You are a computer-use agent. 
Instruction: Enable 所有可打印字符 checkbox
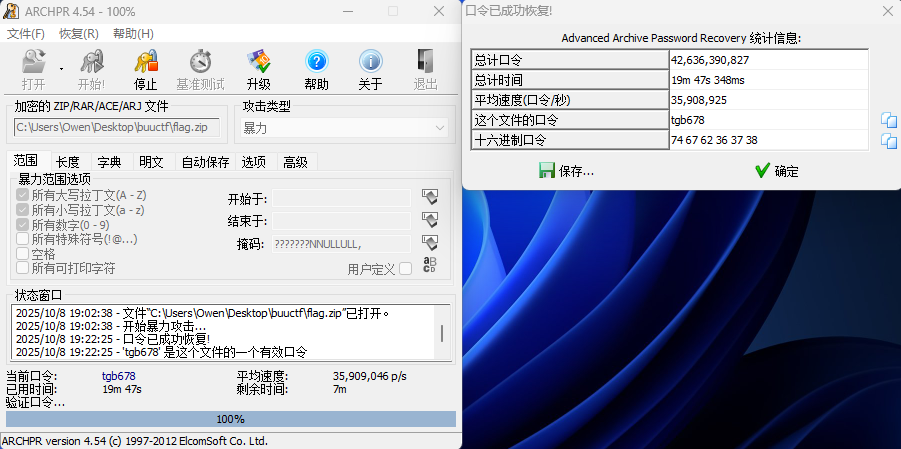click(22, 268)
